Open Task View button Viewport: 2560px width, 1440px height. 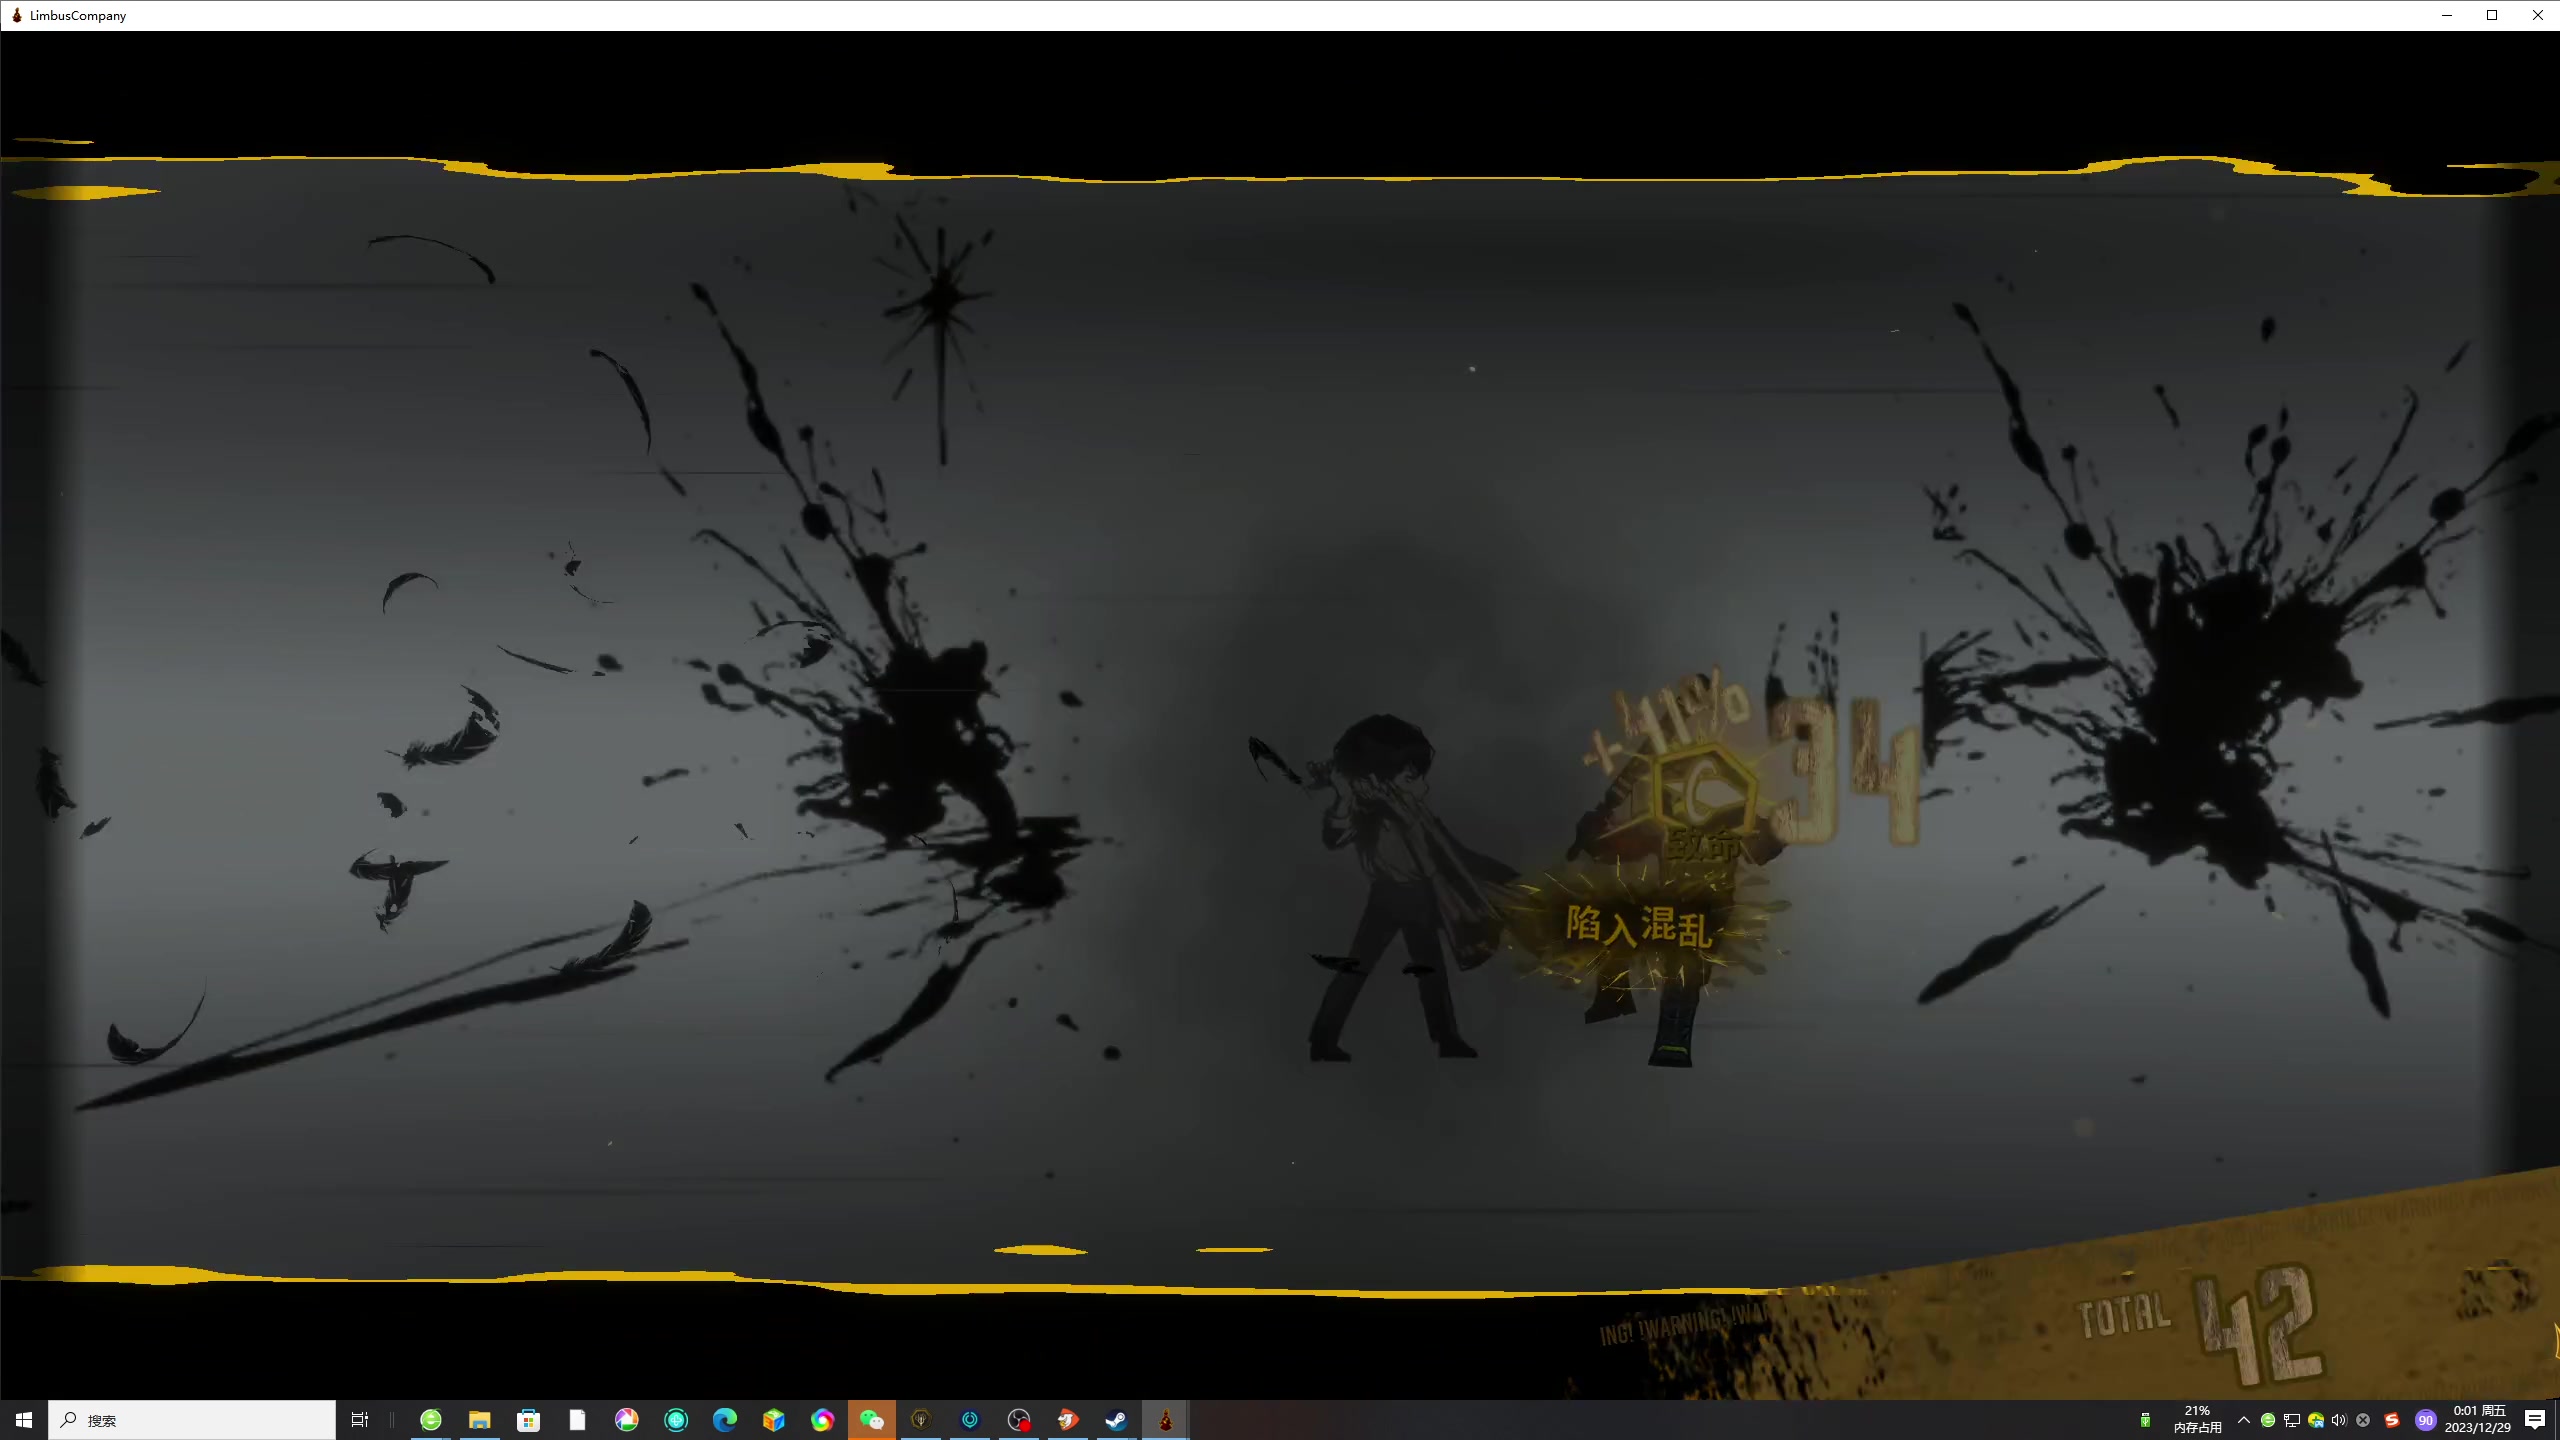(x=360, y=1420)
